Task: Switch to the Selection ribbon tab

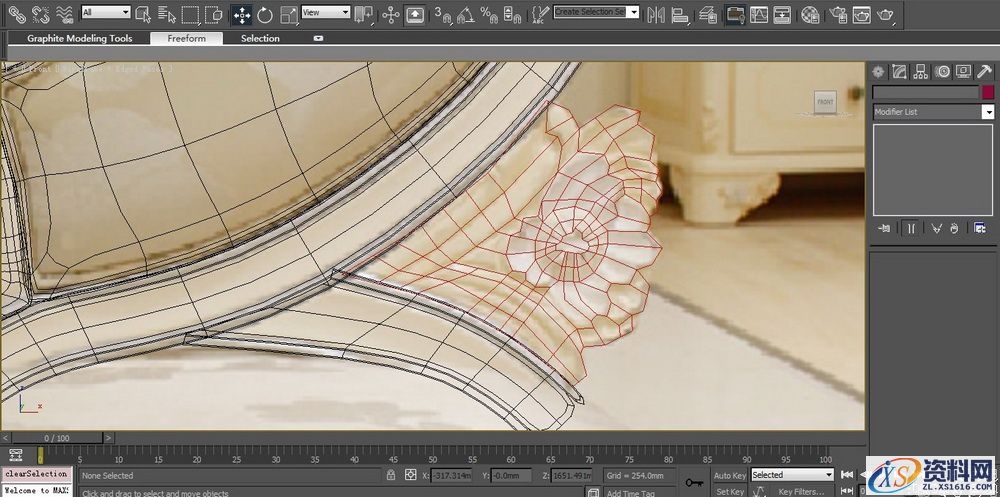Action: coord(260,38)
